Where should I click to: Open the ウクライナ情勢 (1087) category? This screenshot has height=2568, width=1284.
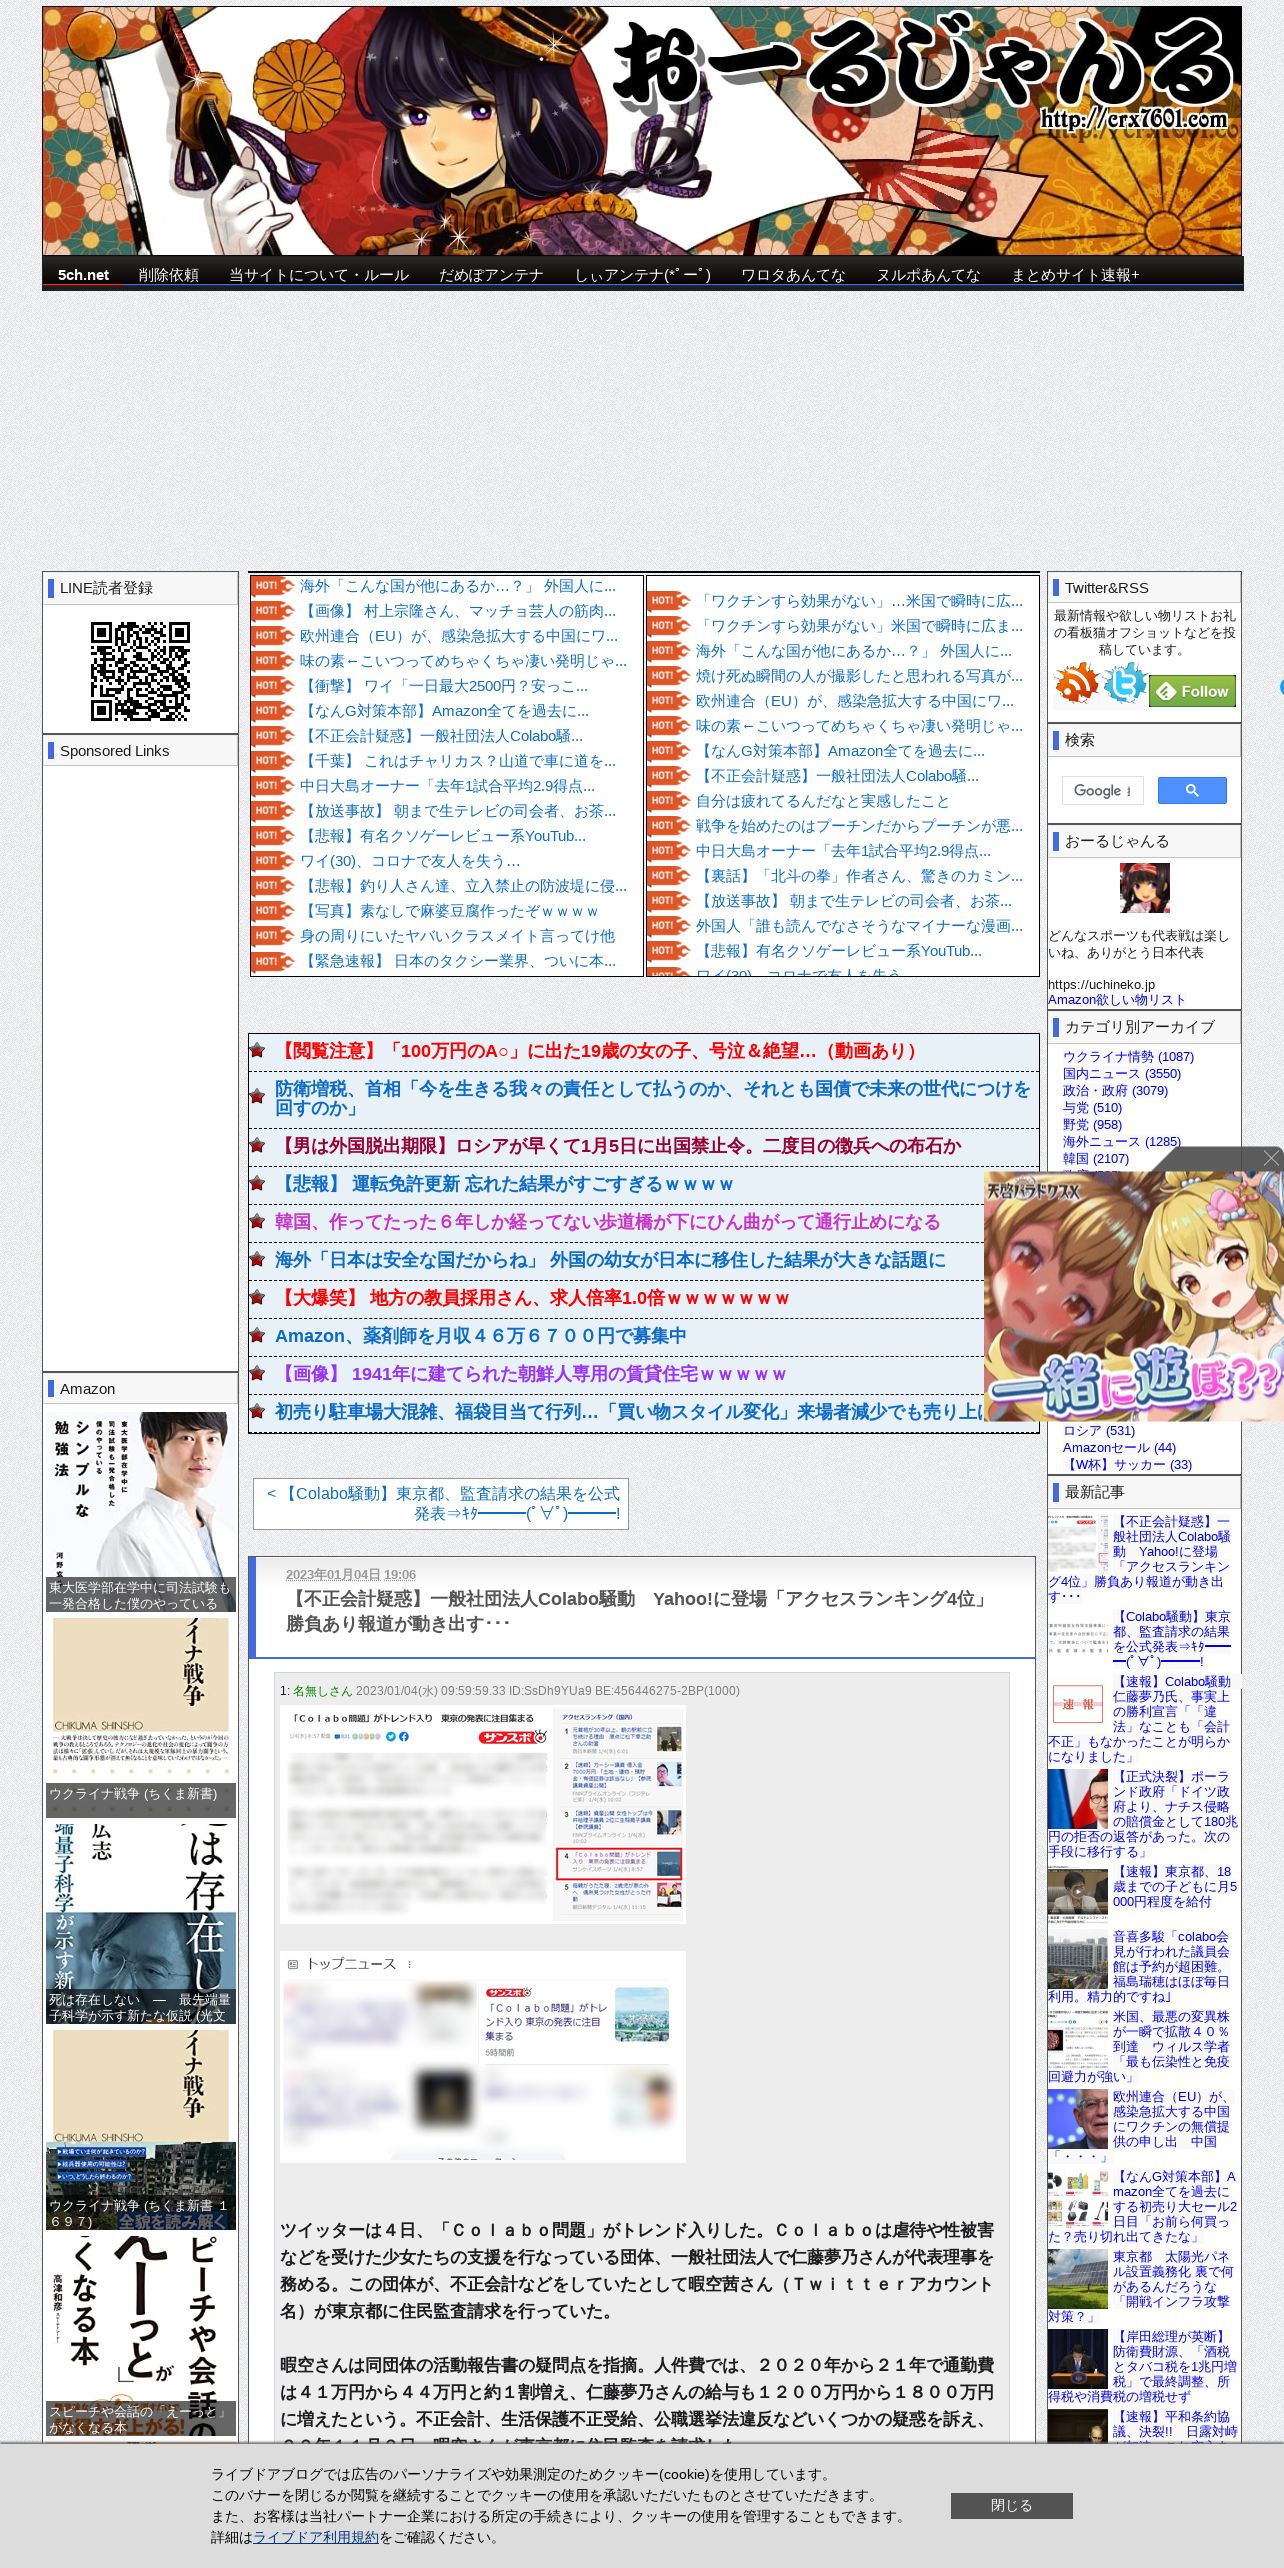1128,1056
